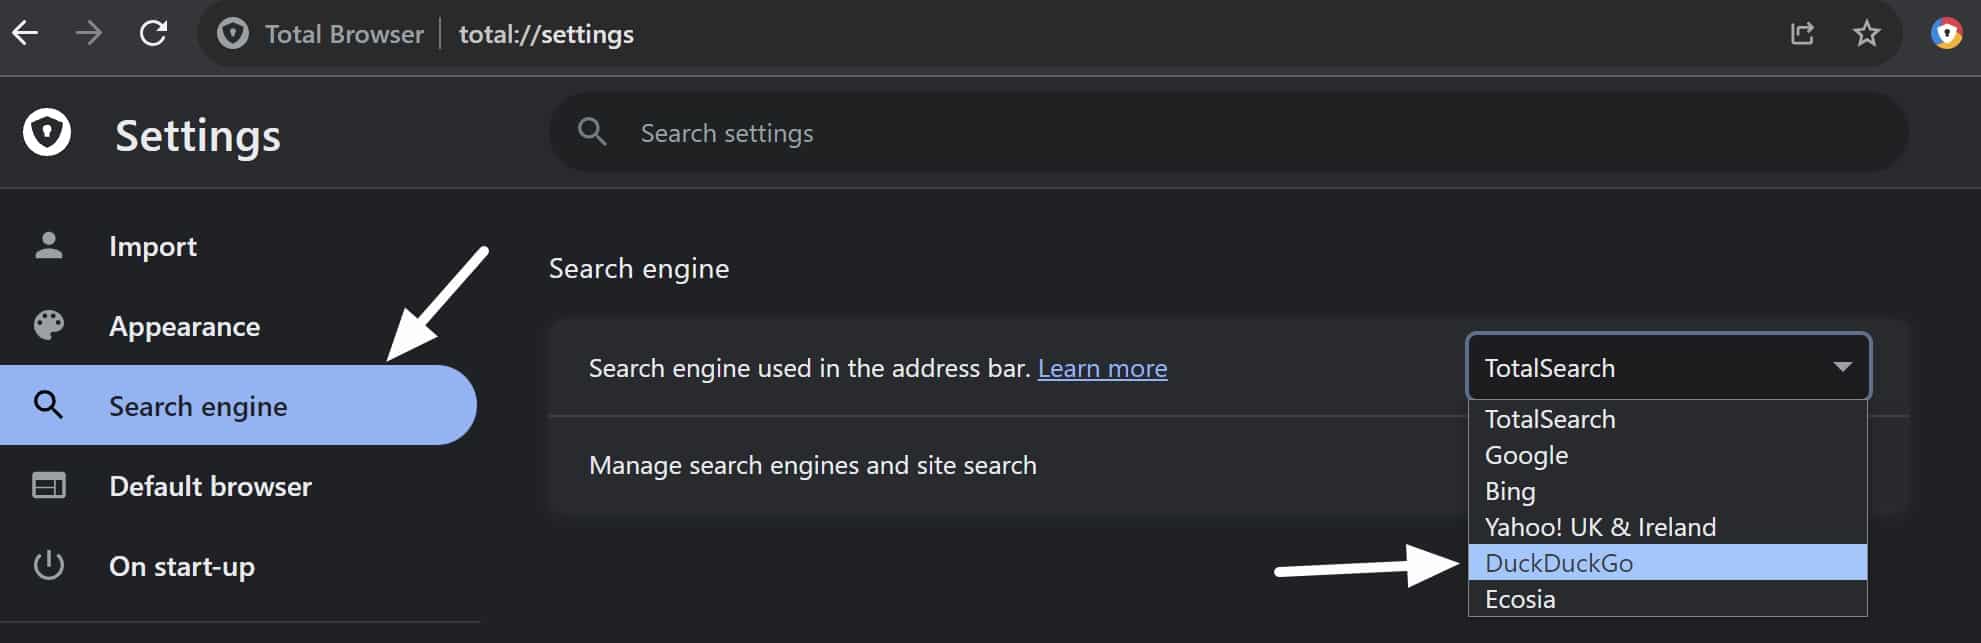Bookmark this page with the star icon
This screenshot has height=643, width=1981.
pyautogui.click(x=1866, y=34)
